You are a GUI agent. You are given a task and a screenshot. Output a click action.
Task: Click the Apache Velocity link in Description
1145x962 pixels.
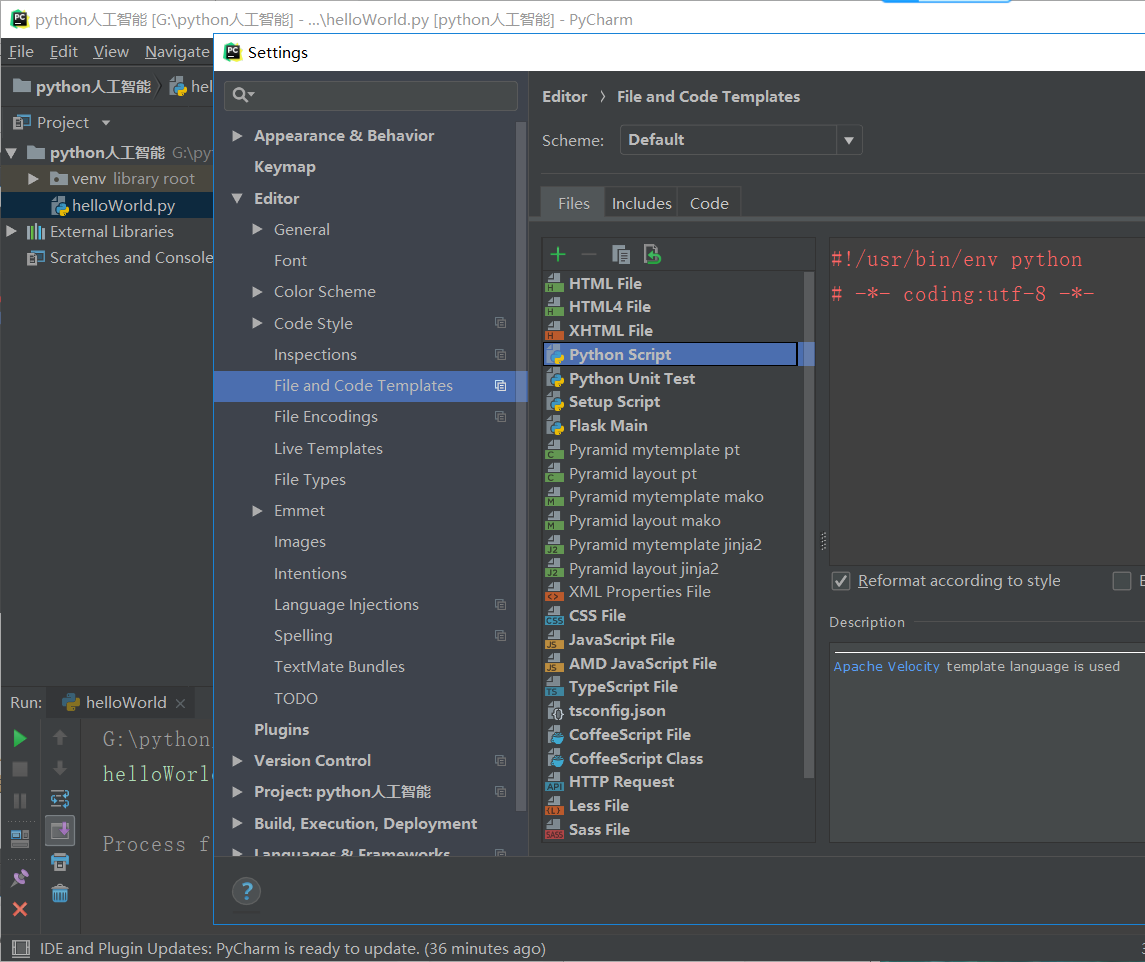[x=886, y=666]
